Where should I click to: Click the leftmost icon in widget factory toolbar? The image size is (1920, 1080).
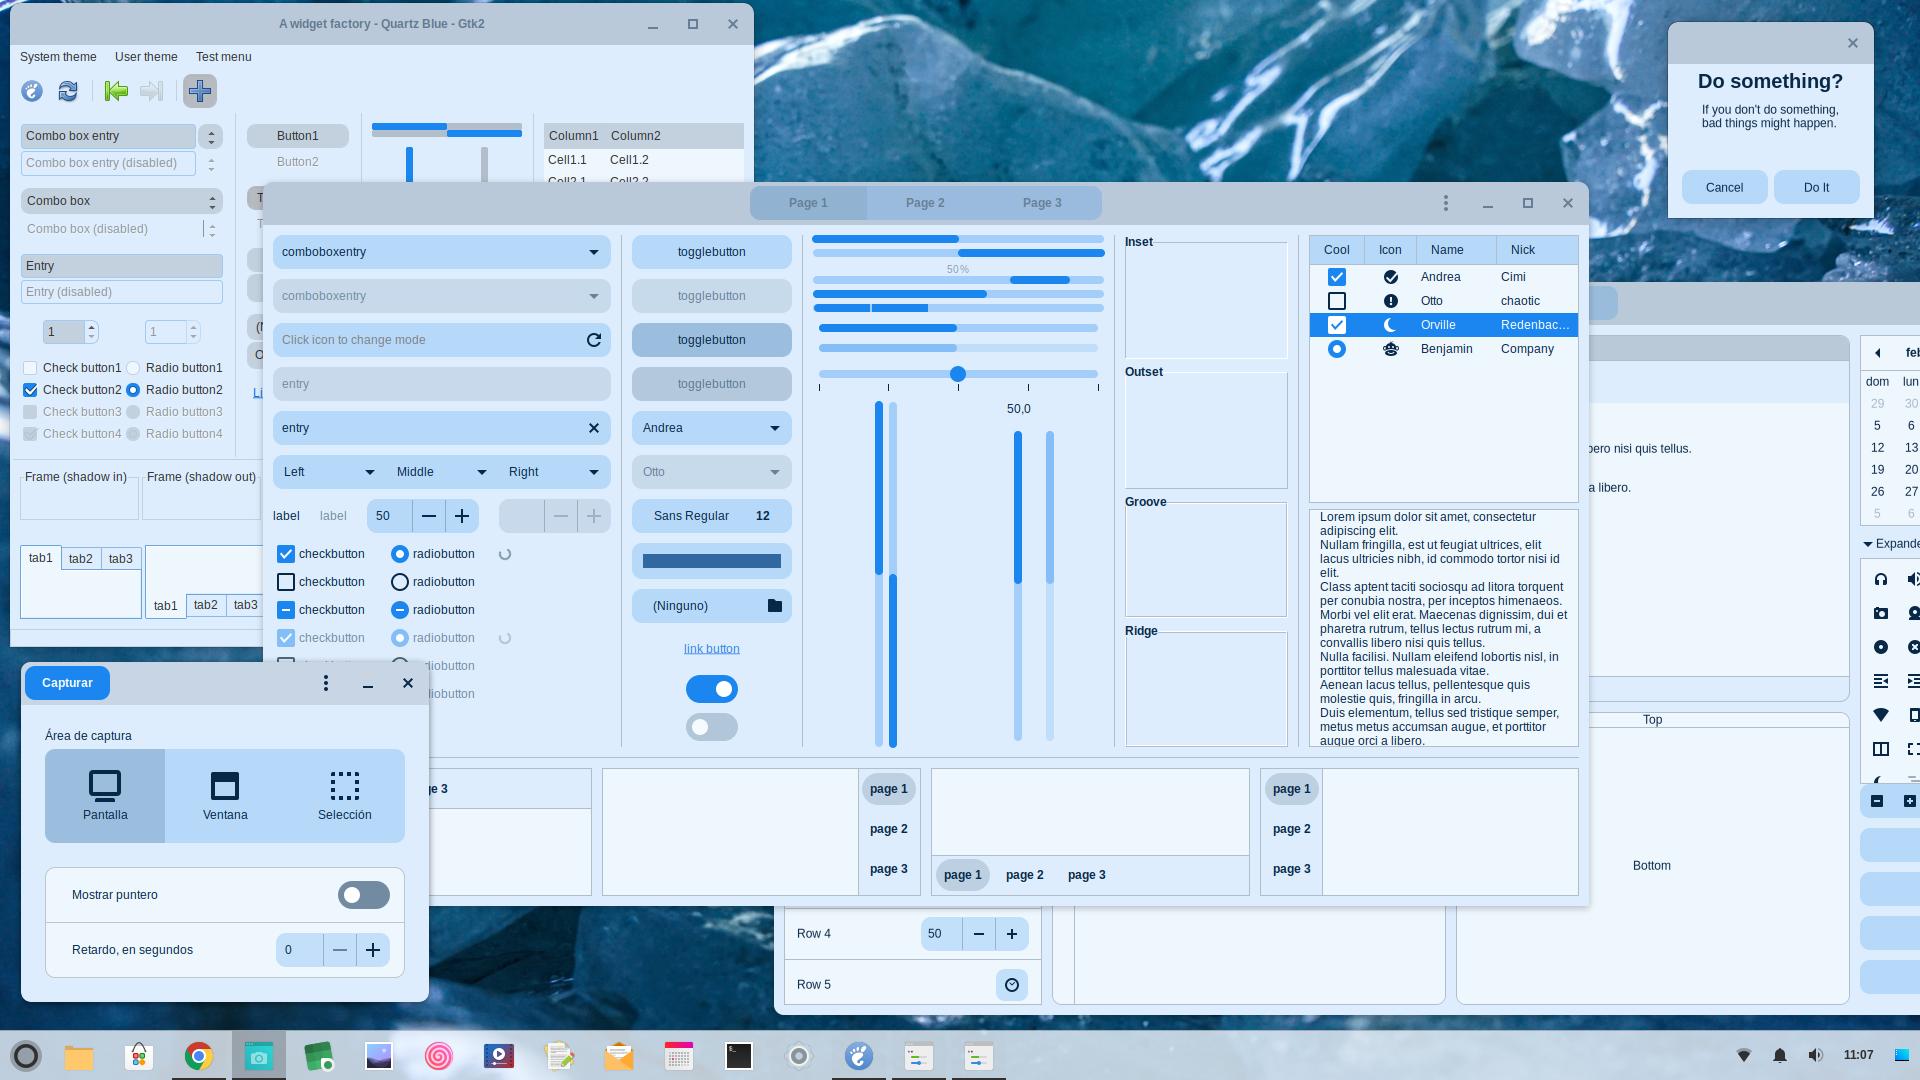coord(32,91)
